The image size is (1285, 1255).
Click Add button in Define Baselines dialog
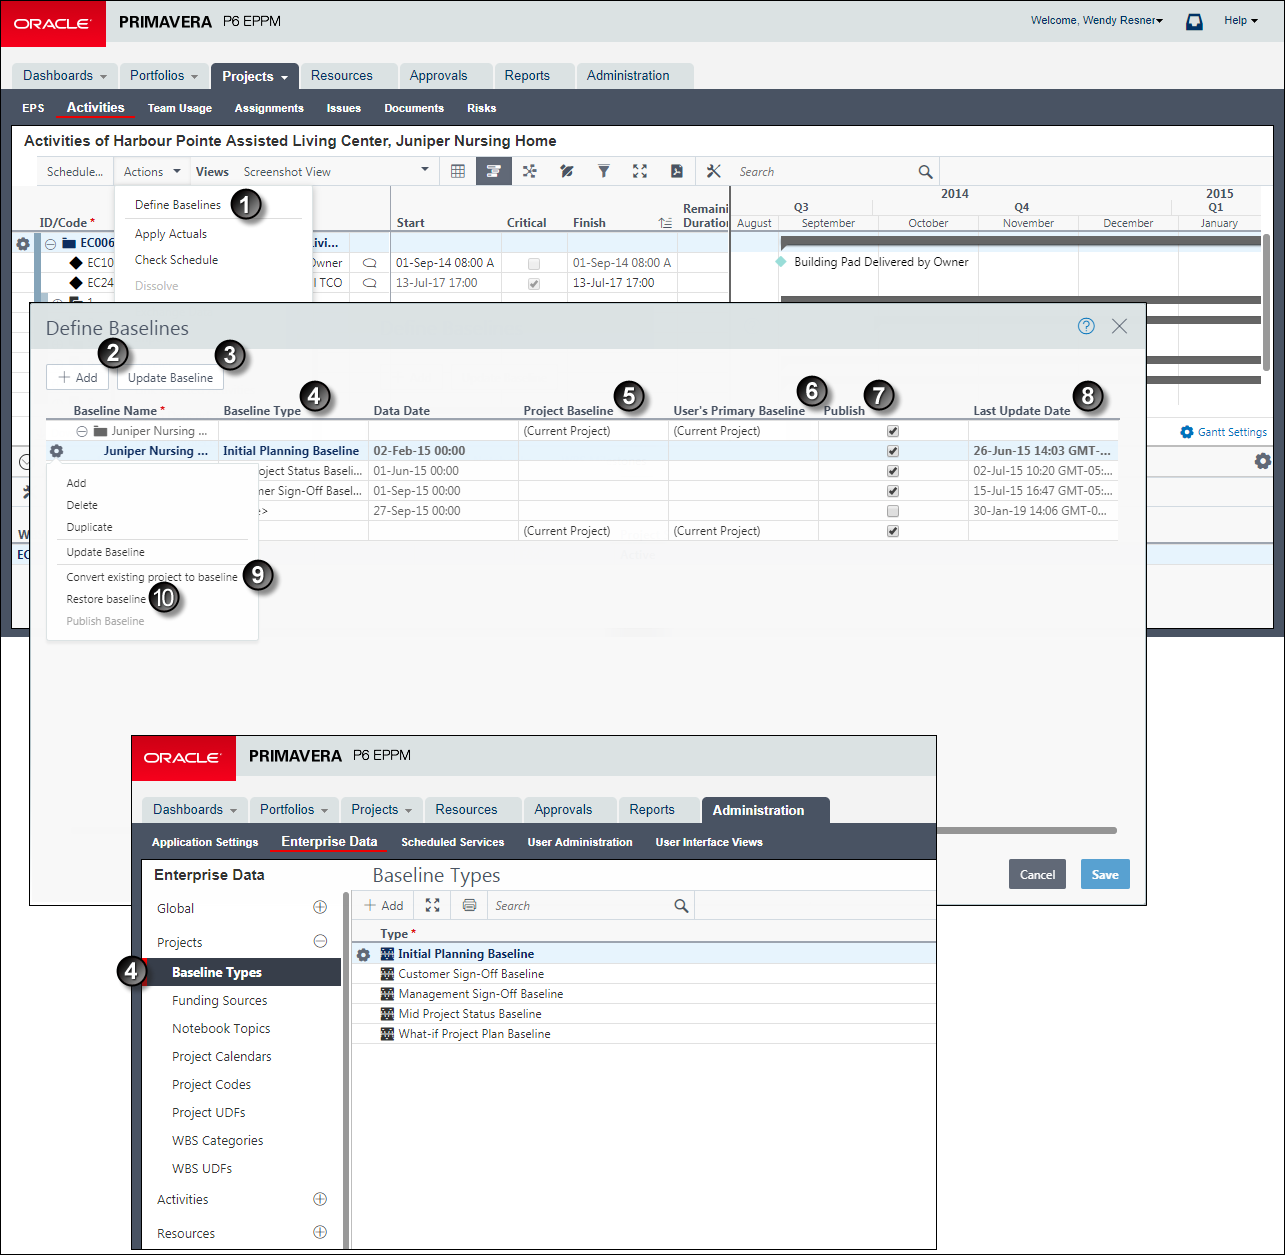click(77, 377)
